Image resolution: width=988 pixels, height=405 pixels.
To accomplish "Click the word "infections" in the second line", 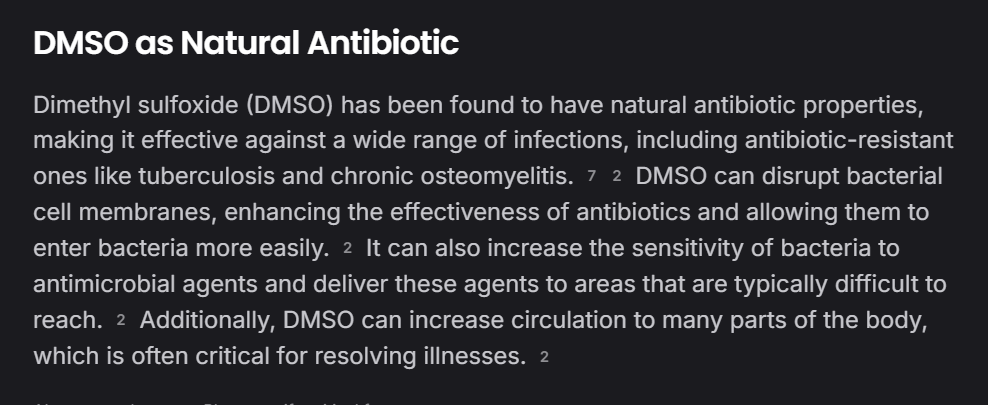I will (576, 141).
